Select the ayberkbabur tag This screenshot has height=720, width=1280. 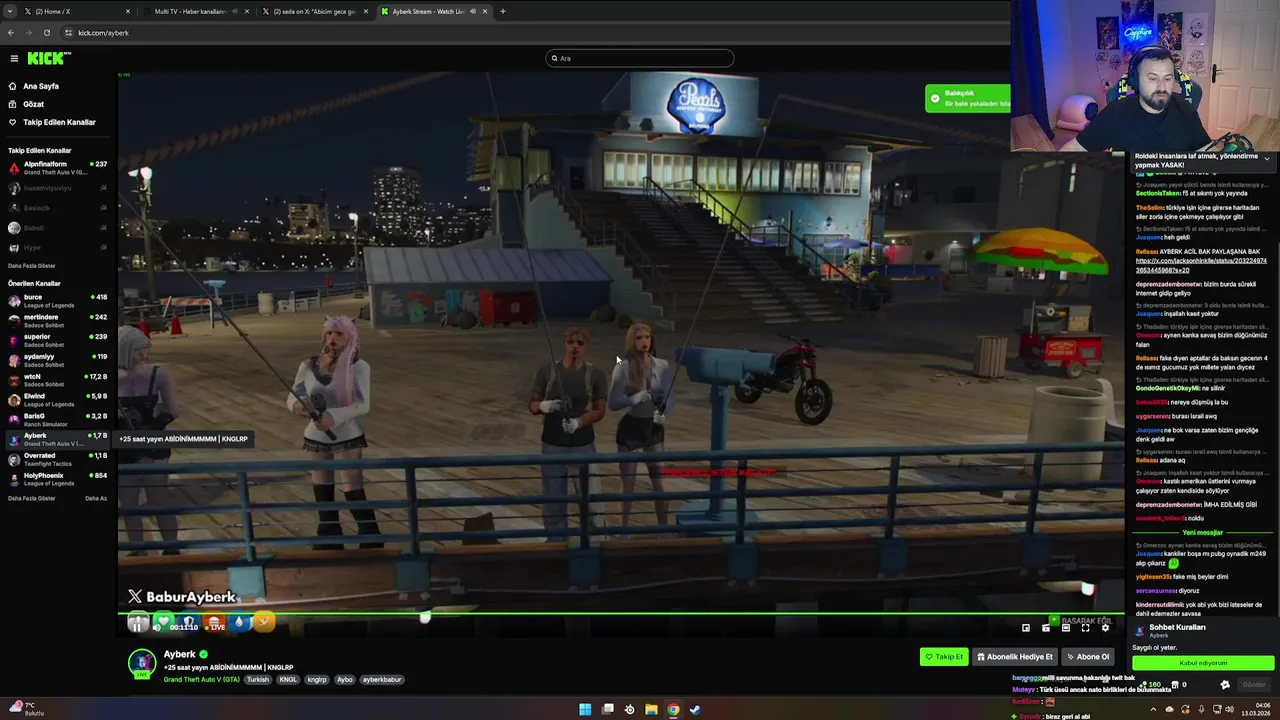[x=381, y=680]
